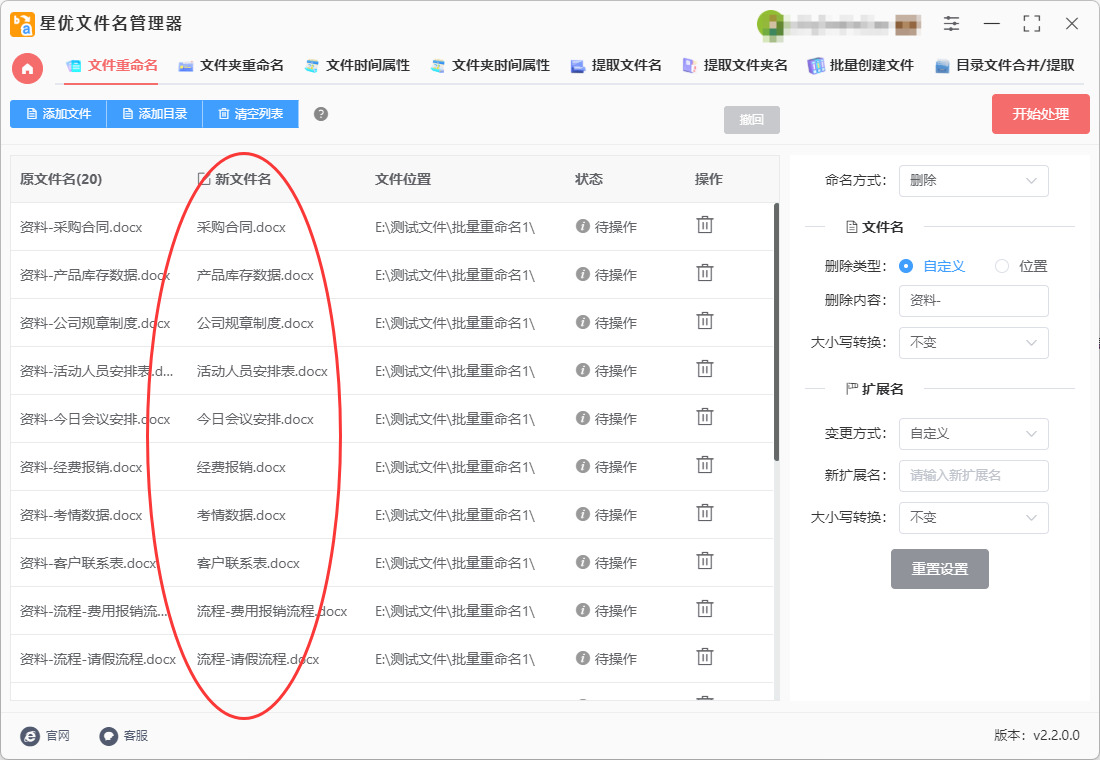Switch to 提取文件夹名 tab
The height and width of the screenshot is (760, 1100).
pyautogui.click(x=735, y=66)
